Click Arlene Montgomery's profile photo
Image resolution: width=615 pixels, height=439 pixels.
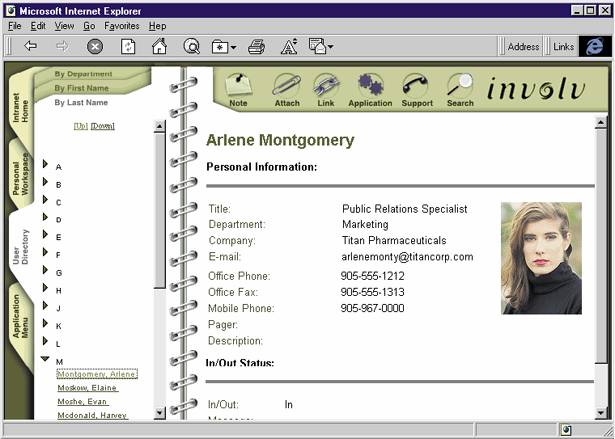[541, 258]
